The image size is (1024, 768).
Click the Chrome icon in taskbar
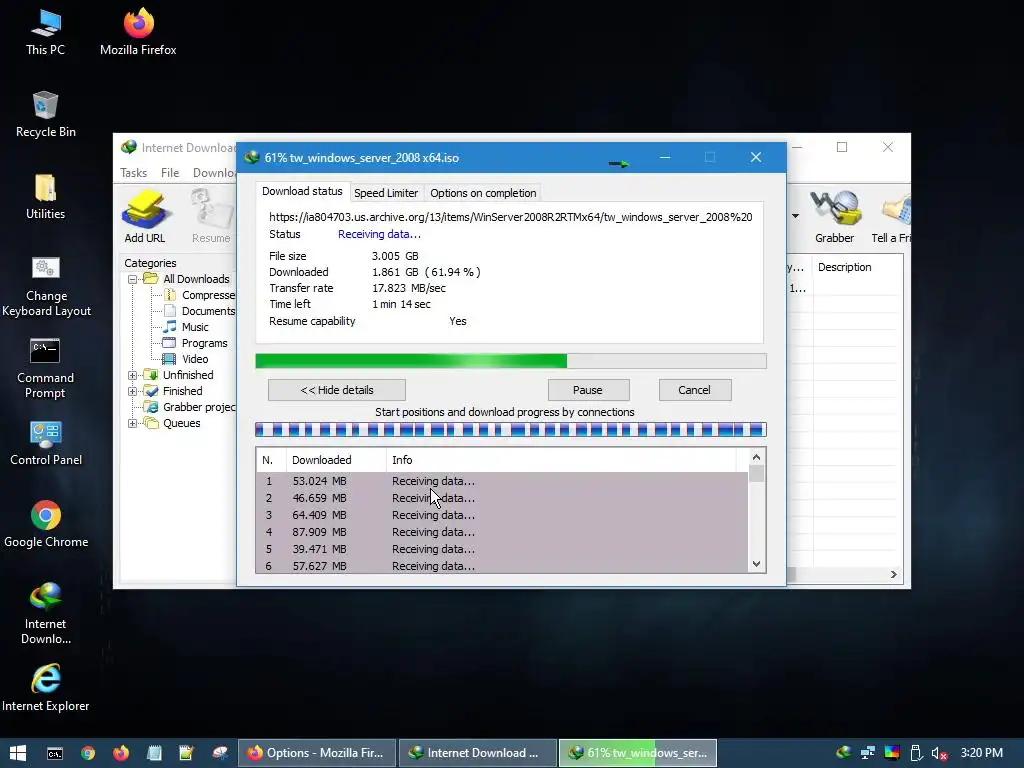(88, 753)
